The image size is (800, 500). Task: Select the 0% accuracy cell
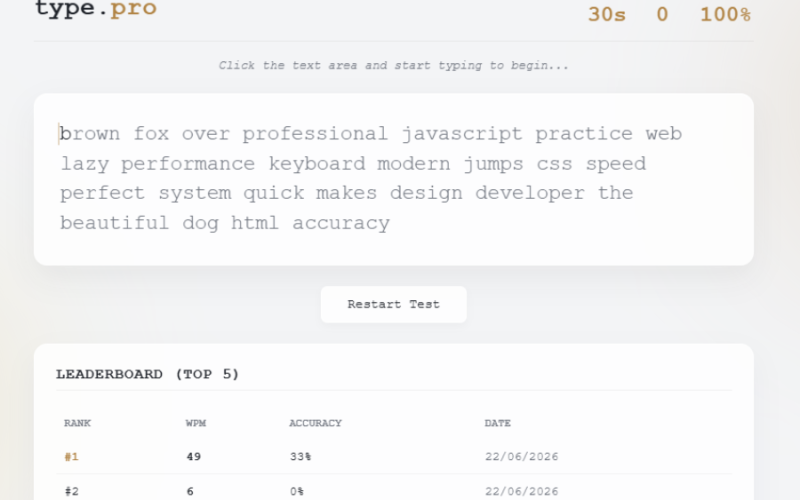click(x=297, y=491)
